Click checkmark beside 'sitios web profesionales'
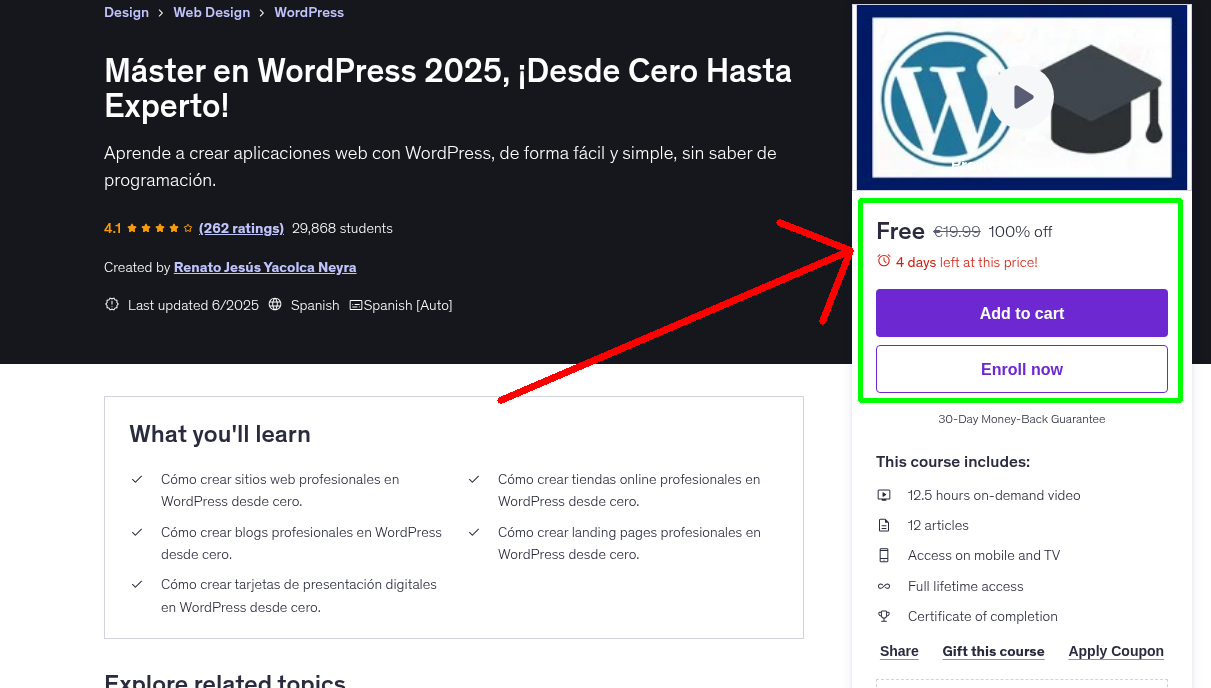The width and height of the screenshot is (1211, 688). pos(137,480)
